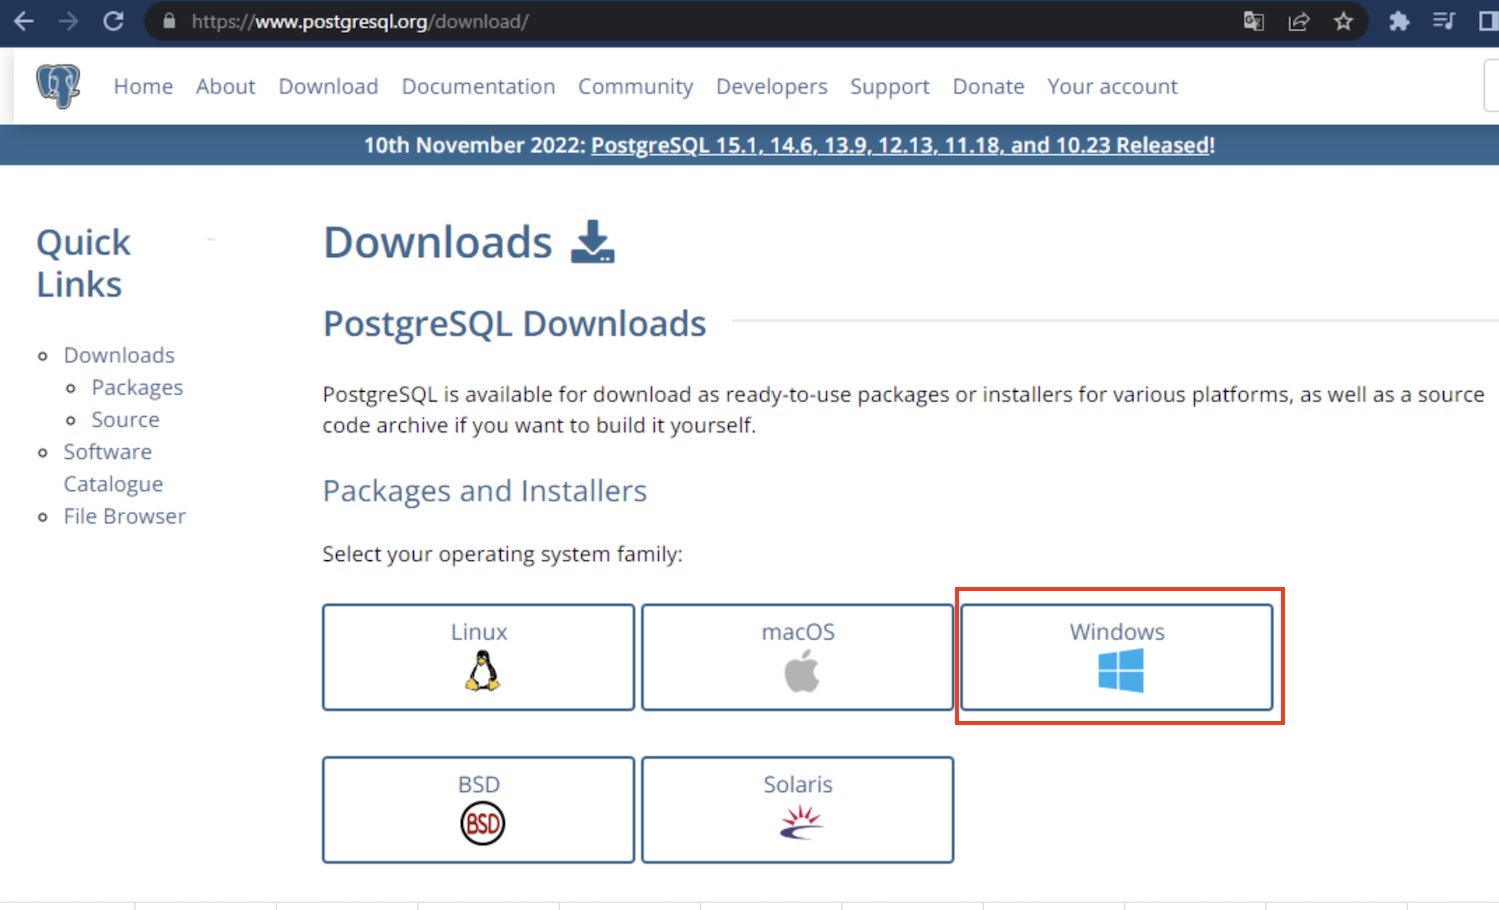
Task: Select the Windows label in its button
Action: tap(1117, 632)
